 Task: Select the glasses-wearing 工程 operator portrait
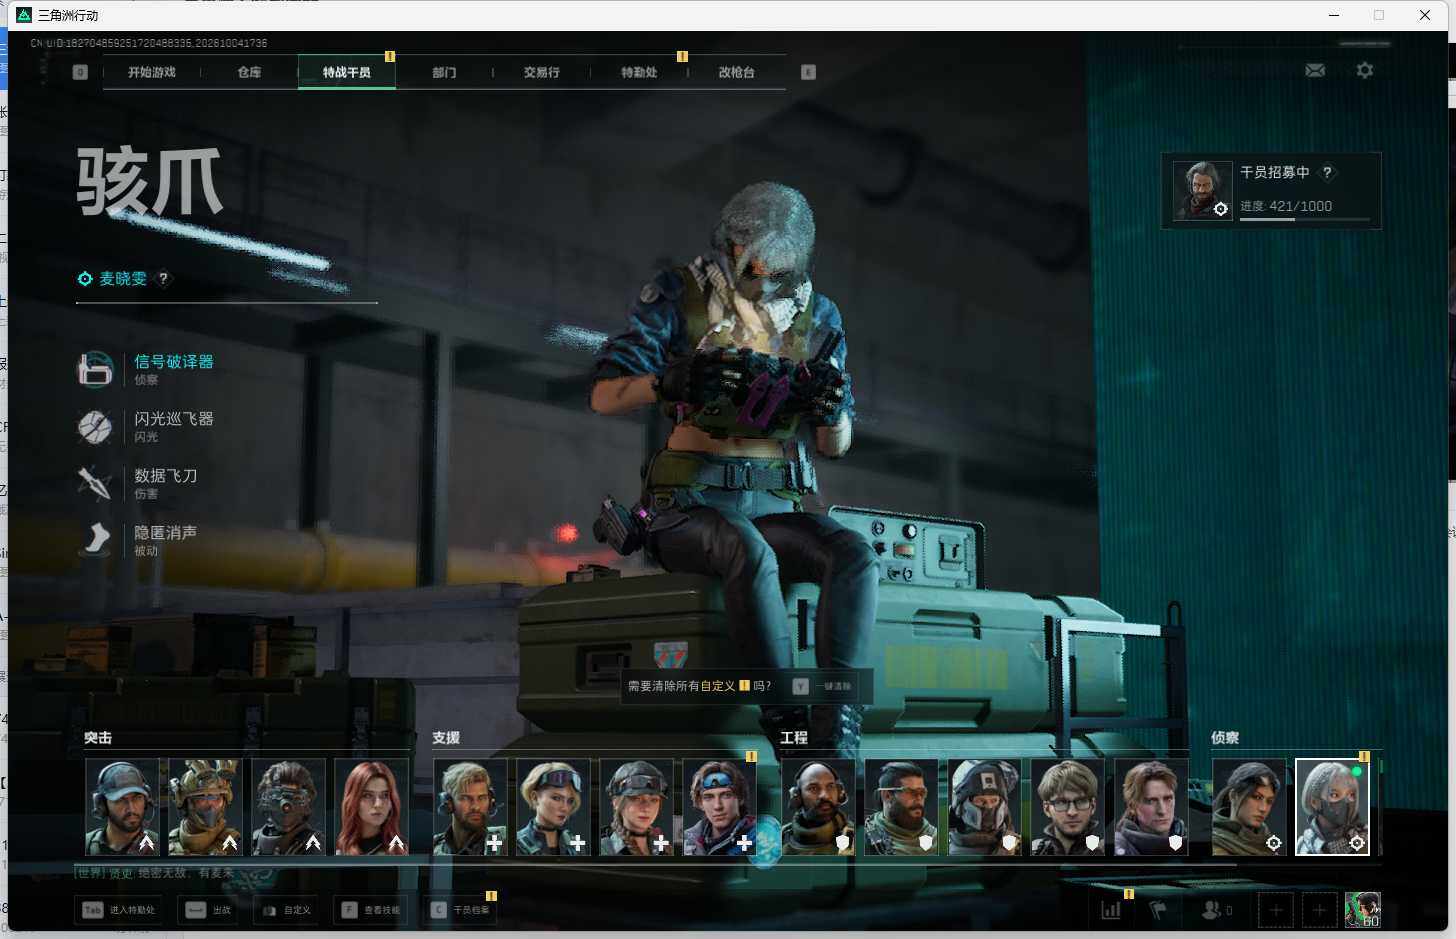coord(1067,807)
